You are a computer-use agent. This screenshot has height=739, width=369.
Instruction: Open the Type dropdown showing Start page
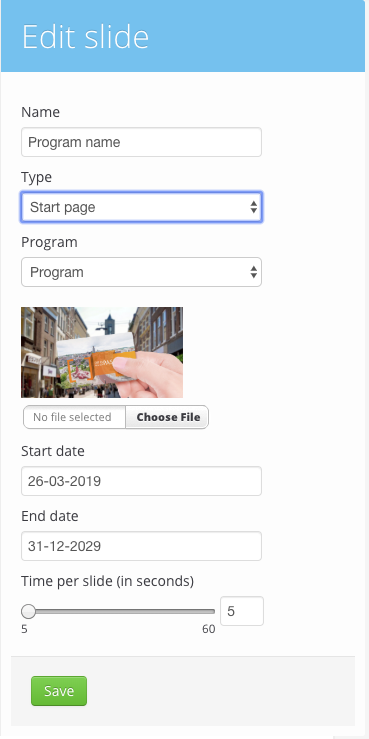click(x=141, y=207)
